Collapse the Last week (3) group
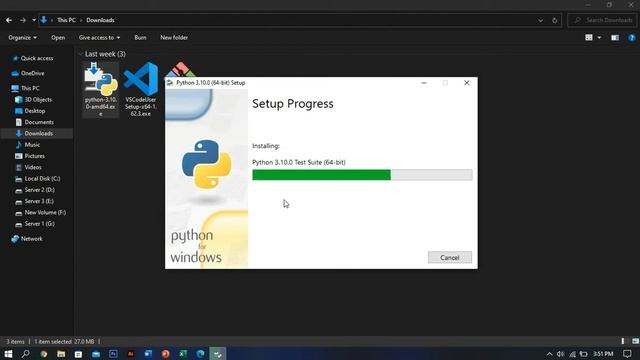The image size is (640, 360). (80, 54)
